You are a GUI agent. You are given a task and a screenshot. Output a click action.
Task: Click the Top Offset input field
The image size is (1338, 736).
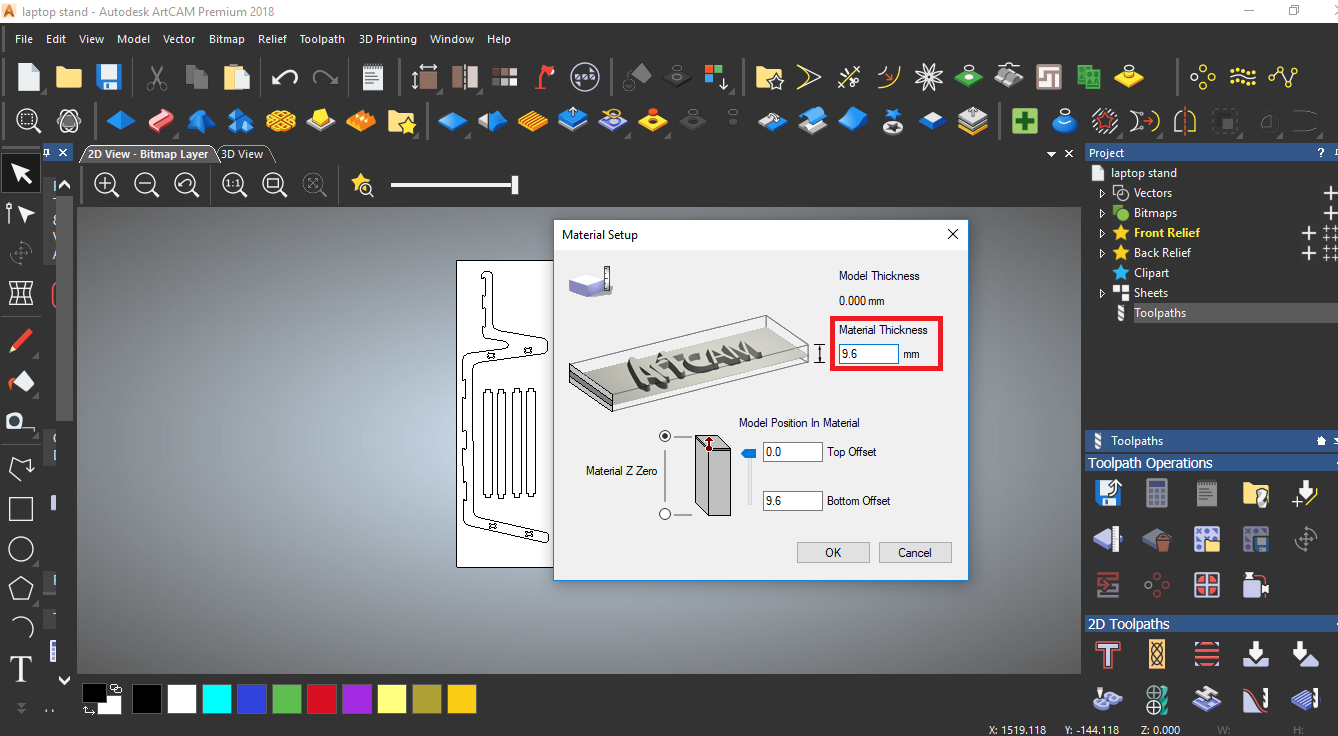coord(793,452)
